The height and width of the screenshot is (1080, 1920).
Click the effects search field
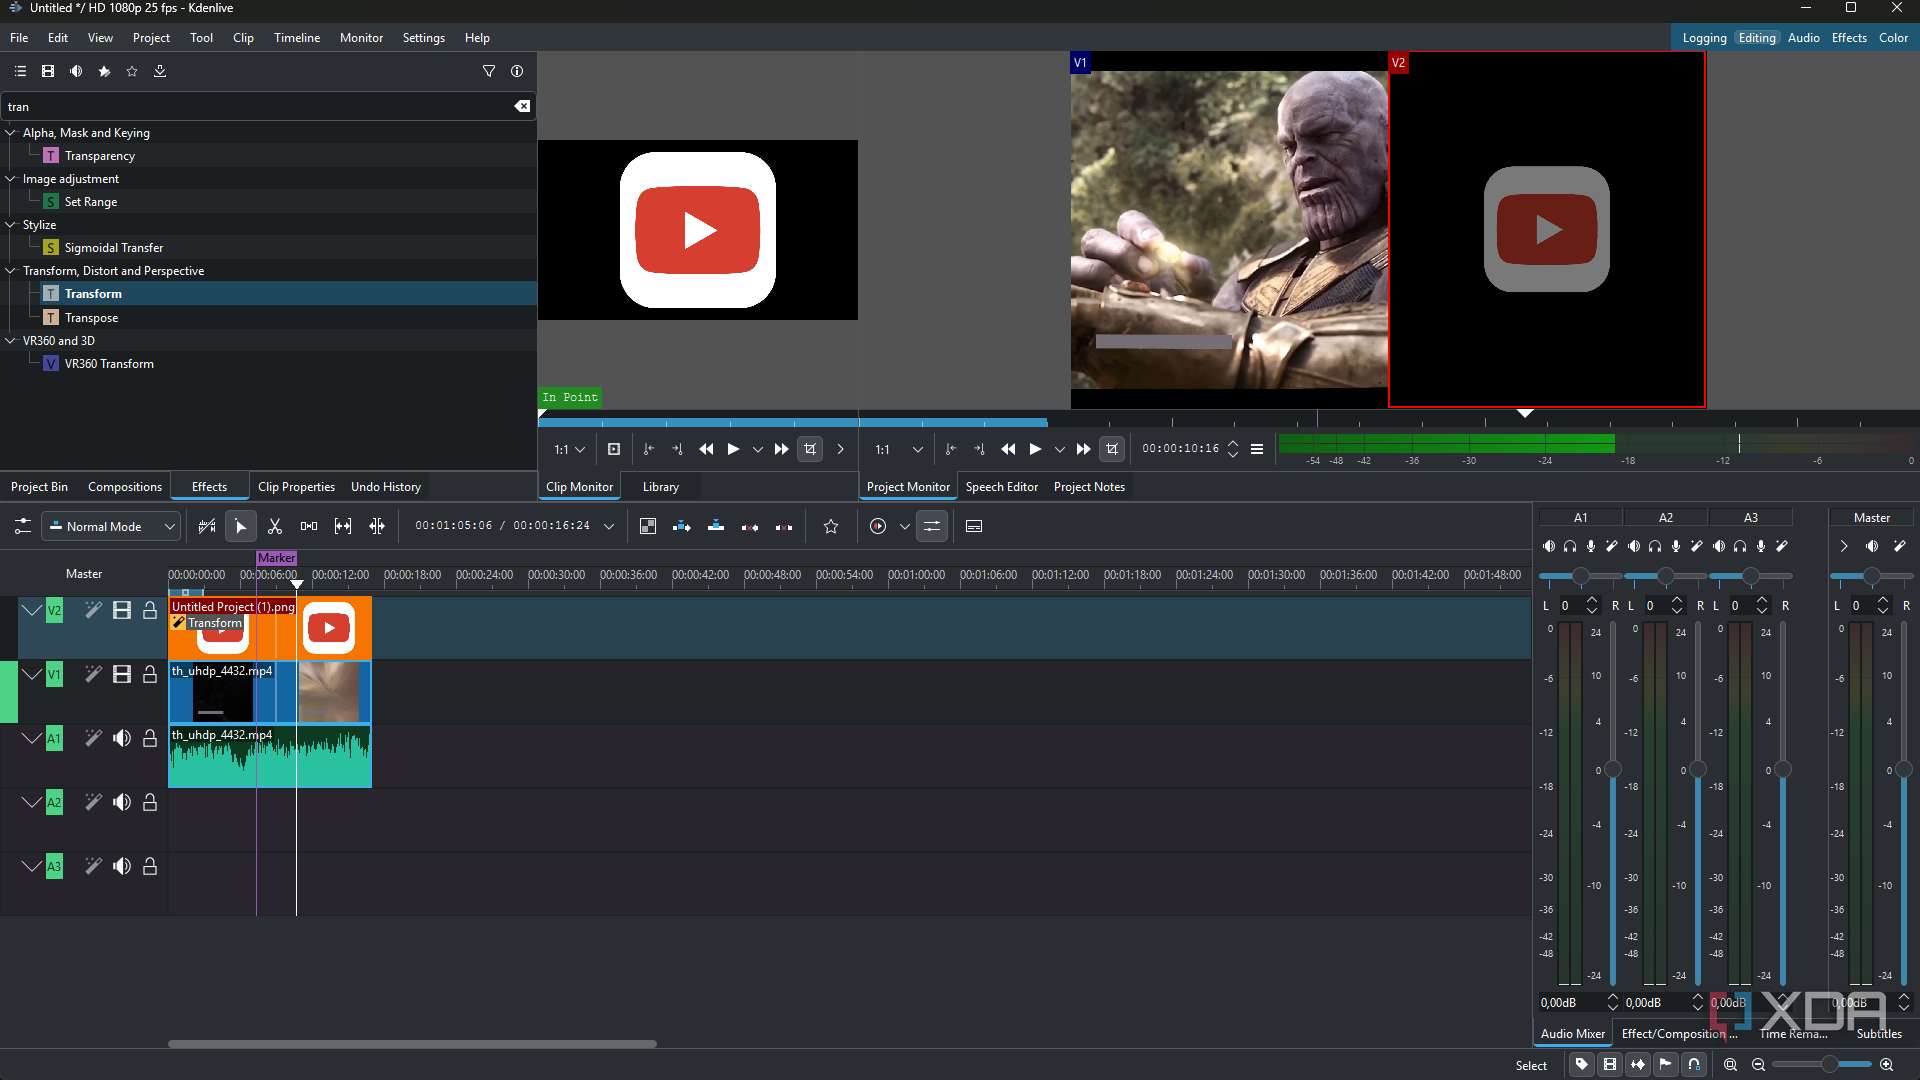(258, 106)
